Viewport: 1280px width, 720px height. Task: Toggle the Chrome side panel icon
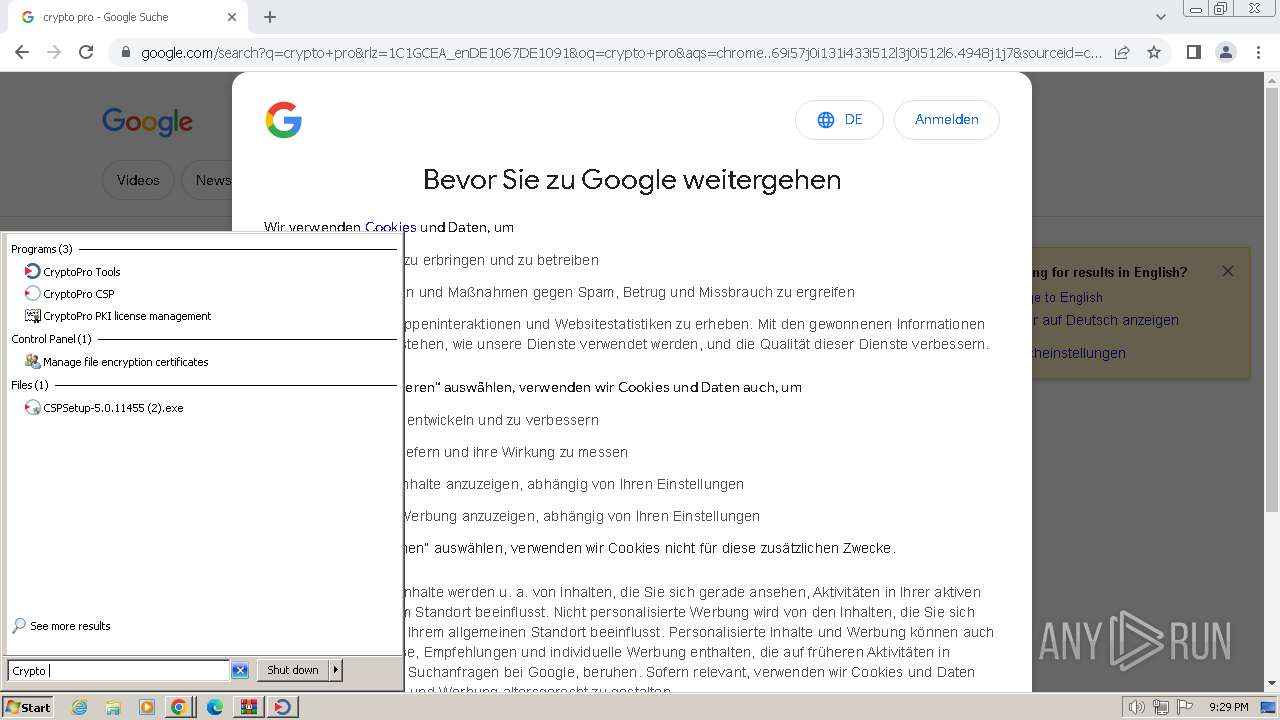1193,52
